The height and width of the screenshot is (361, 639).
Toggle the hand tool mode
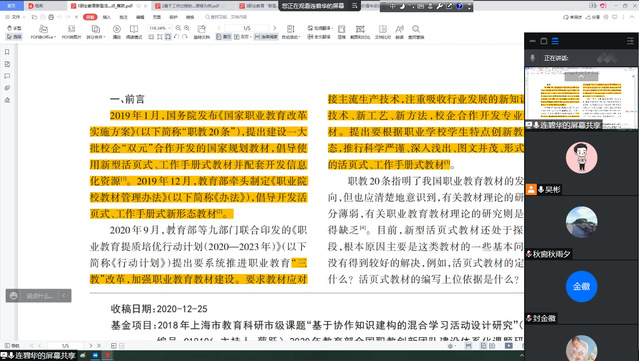[14, 28]
